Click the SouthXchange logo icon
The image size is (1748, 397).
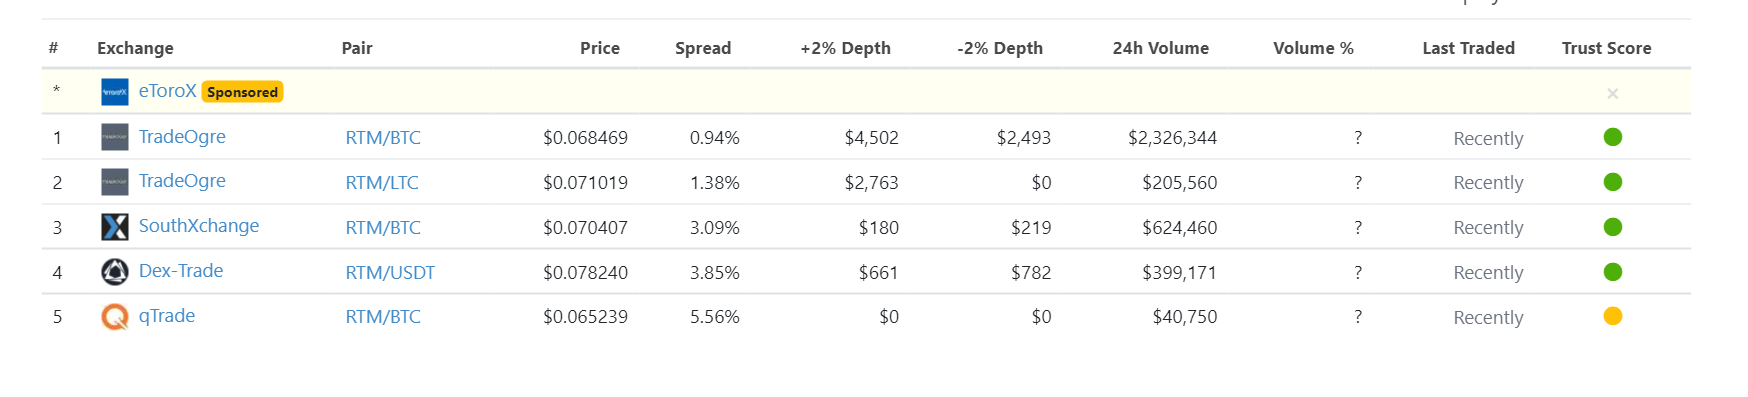tap(115, 227)
